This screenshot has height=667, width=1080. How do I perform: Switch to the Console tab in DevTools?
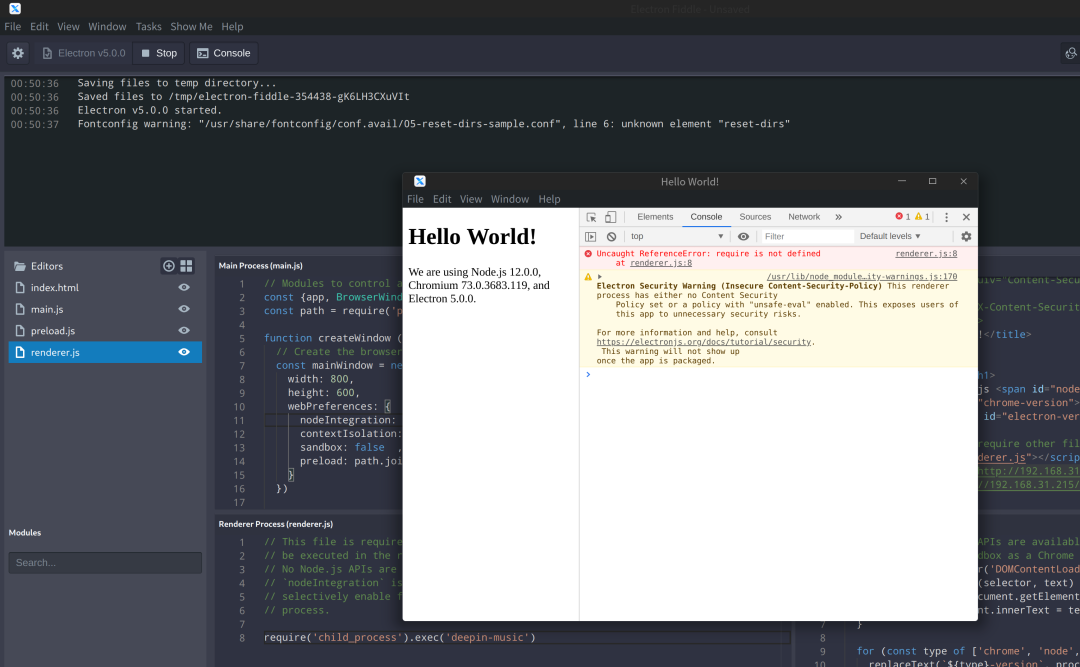[x=706, y=216]
